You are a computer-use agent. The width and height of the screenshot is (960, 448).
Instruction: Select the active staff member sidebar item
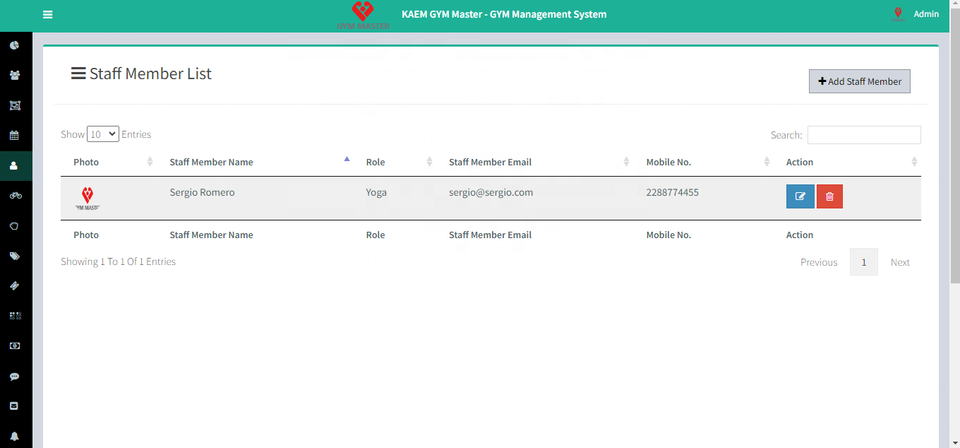pyautogui.click(x=15, y=165)
